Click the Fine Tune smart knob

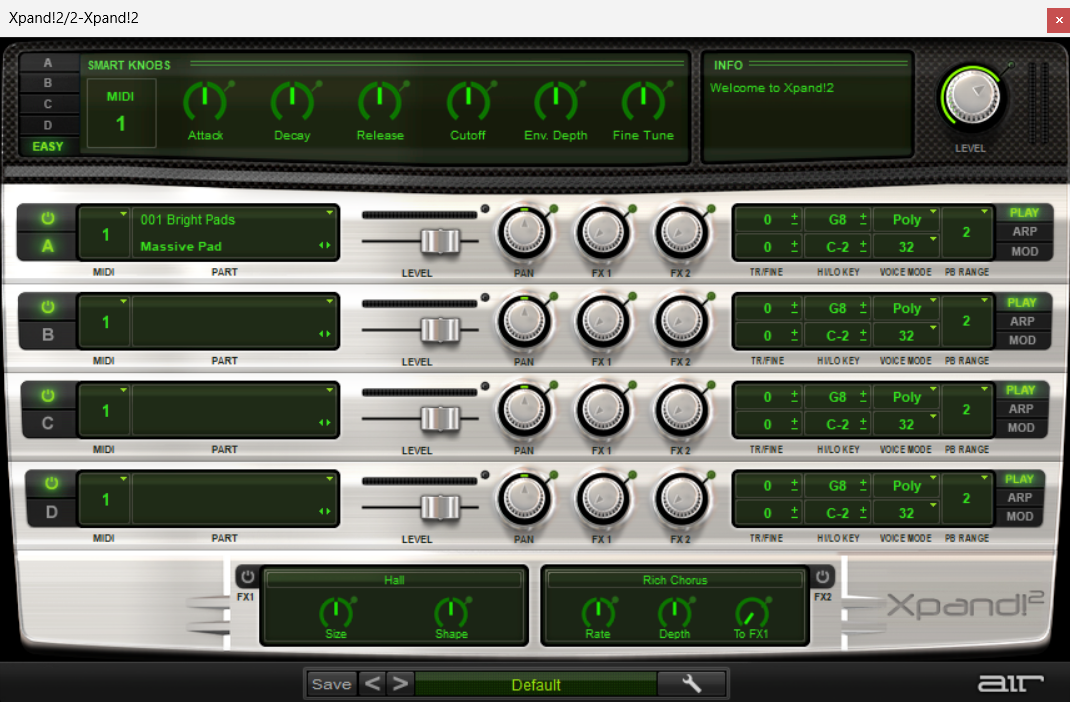click(644, 102)
